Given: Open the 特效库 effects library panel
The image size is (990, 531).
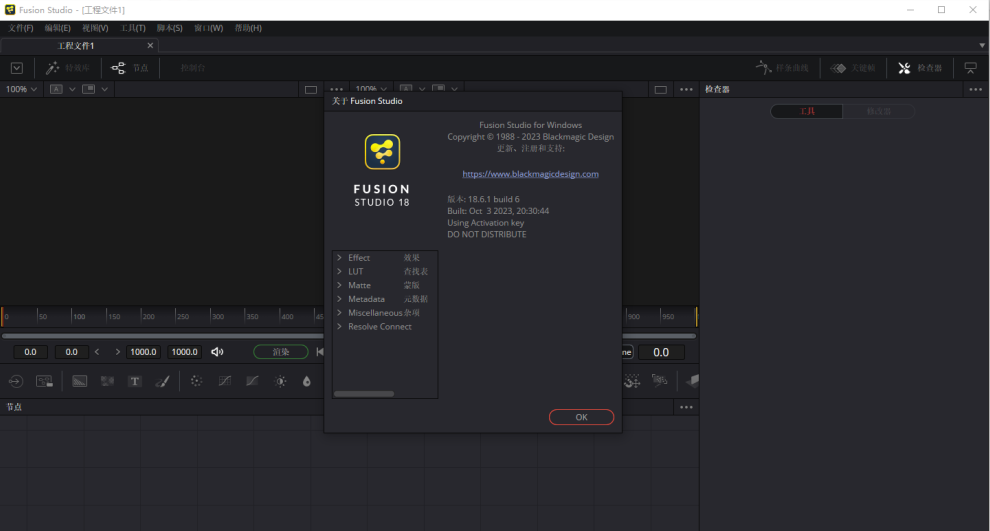Looking at the screenshot, I should coord(68,68).
